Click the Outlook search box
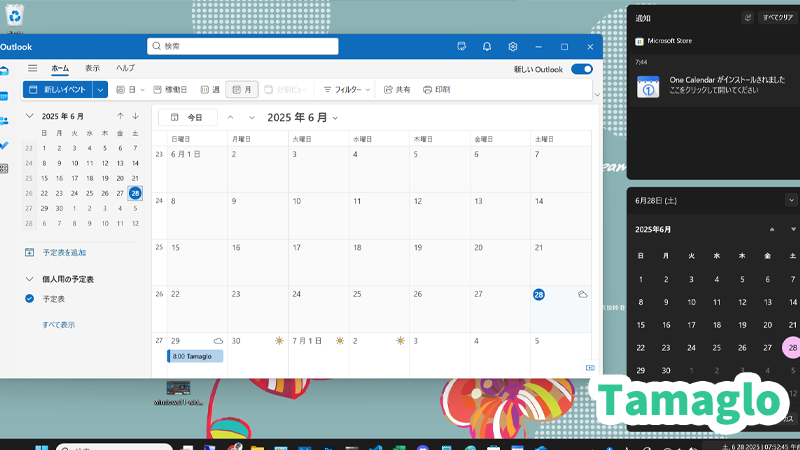The image size is (800, 450). [x=243, y=46]
